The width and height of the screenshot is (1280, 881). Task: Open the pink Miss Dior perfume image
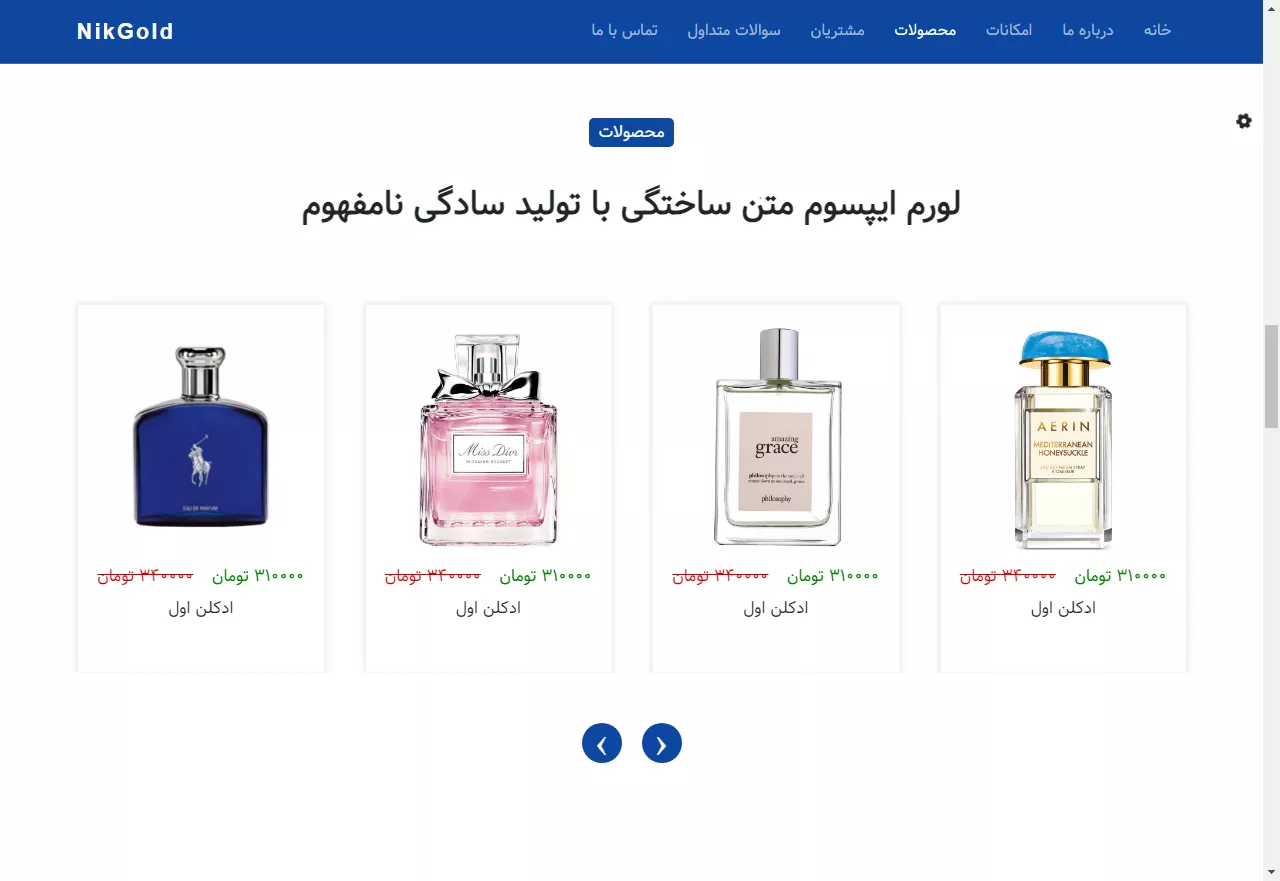(x=488, y=438)
